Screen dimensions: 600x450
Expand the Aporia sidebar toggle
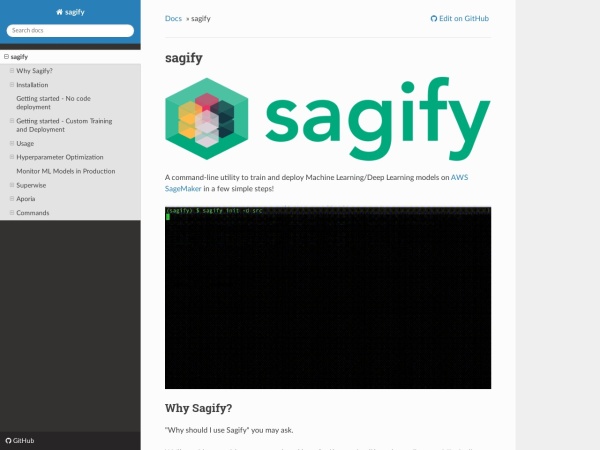point(12,199)
